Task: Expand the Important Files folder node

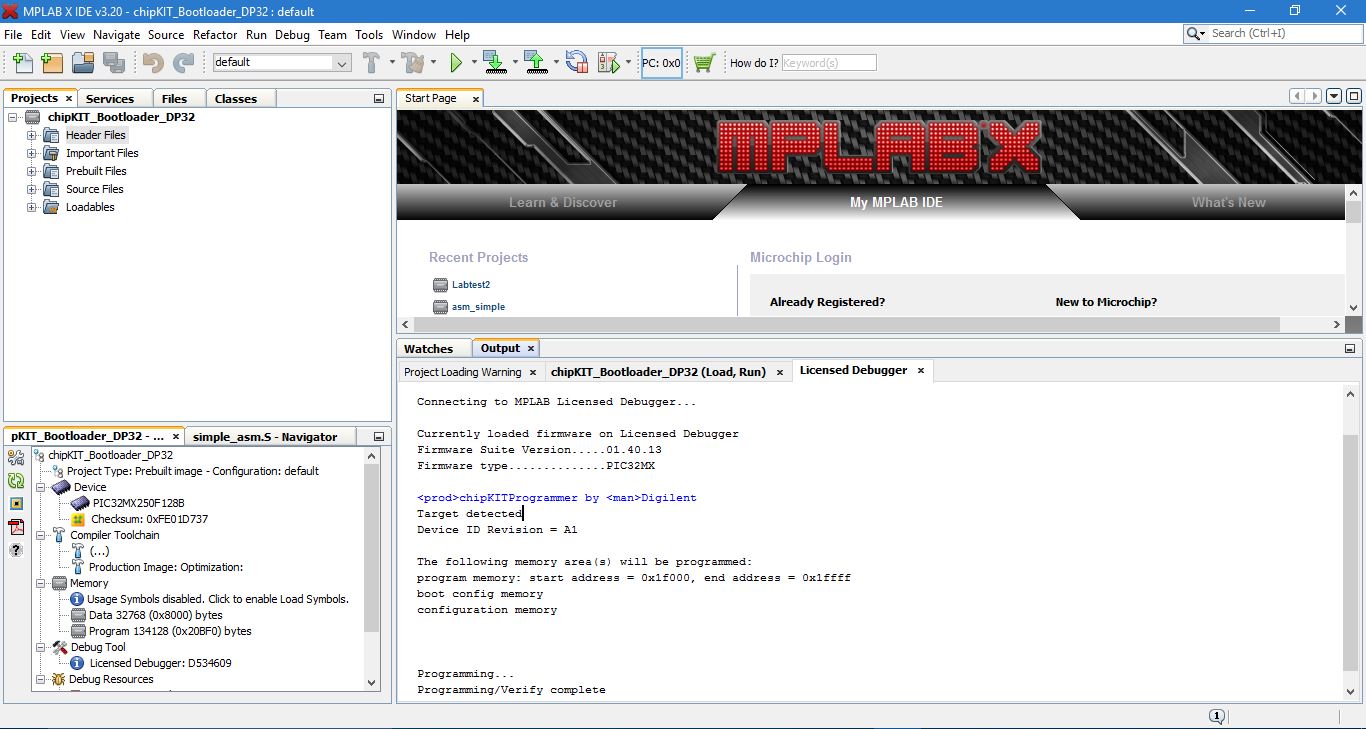Action: (x=32, y=153)
